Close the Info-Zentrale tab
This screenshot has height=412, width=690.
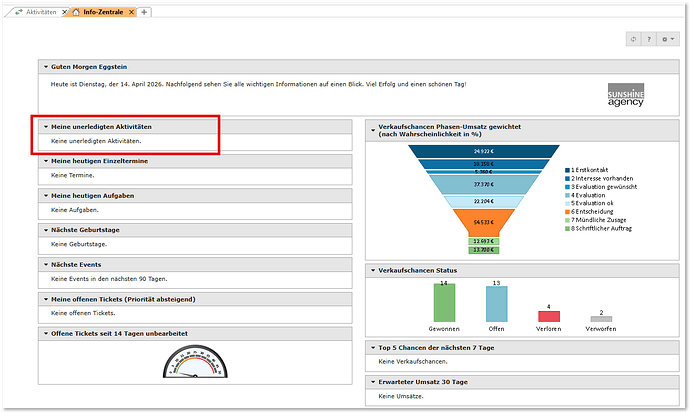[x=132, y=12]
